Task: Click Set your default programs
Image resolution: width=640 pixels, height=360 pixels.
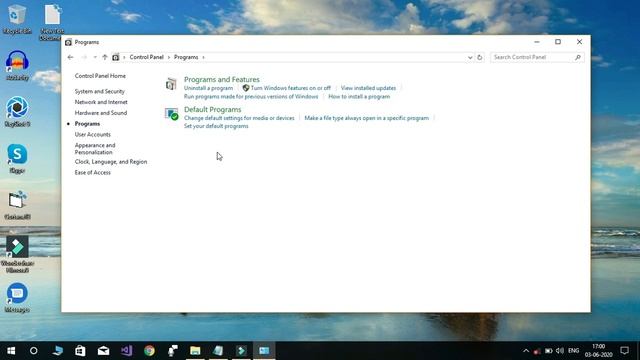Action: pyautogui.click(x=216, y=126)
